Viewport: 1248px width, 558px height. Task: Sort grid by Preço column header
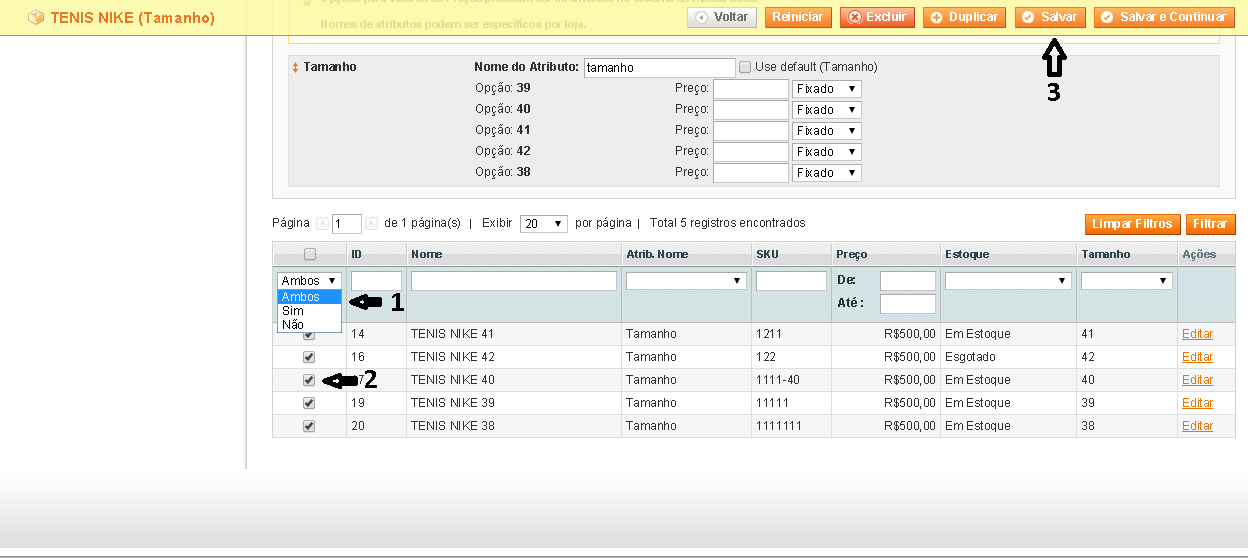pos(852,254)
